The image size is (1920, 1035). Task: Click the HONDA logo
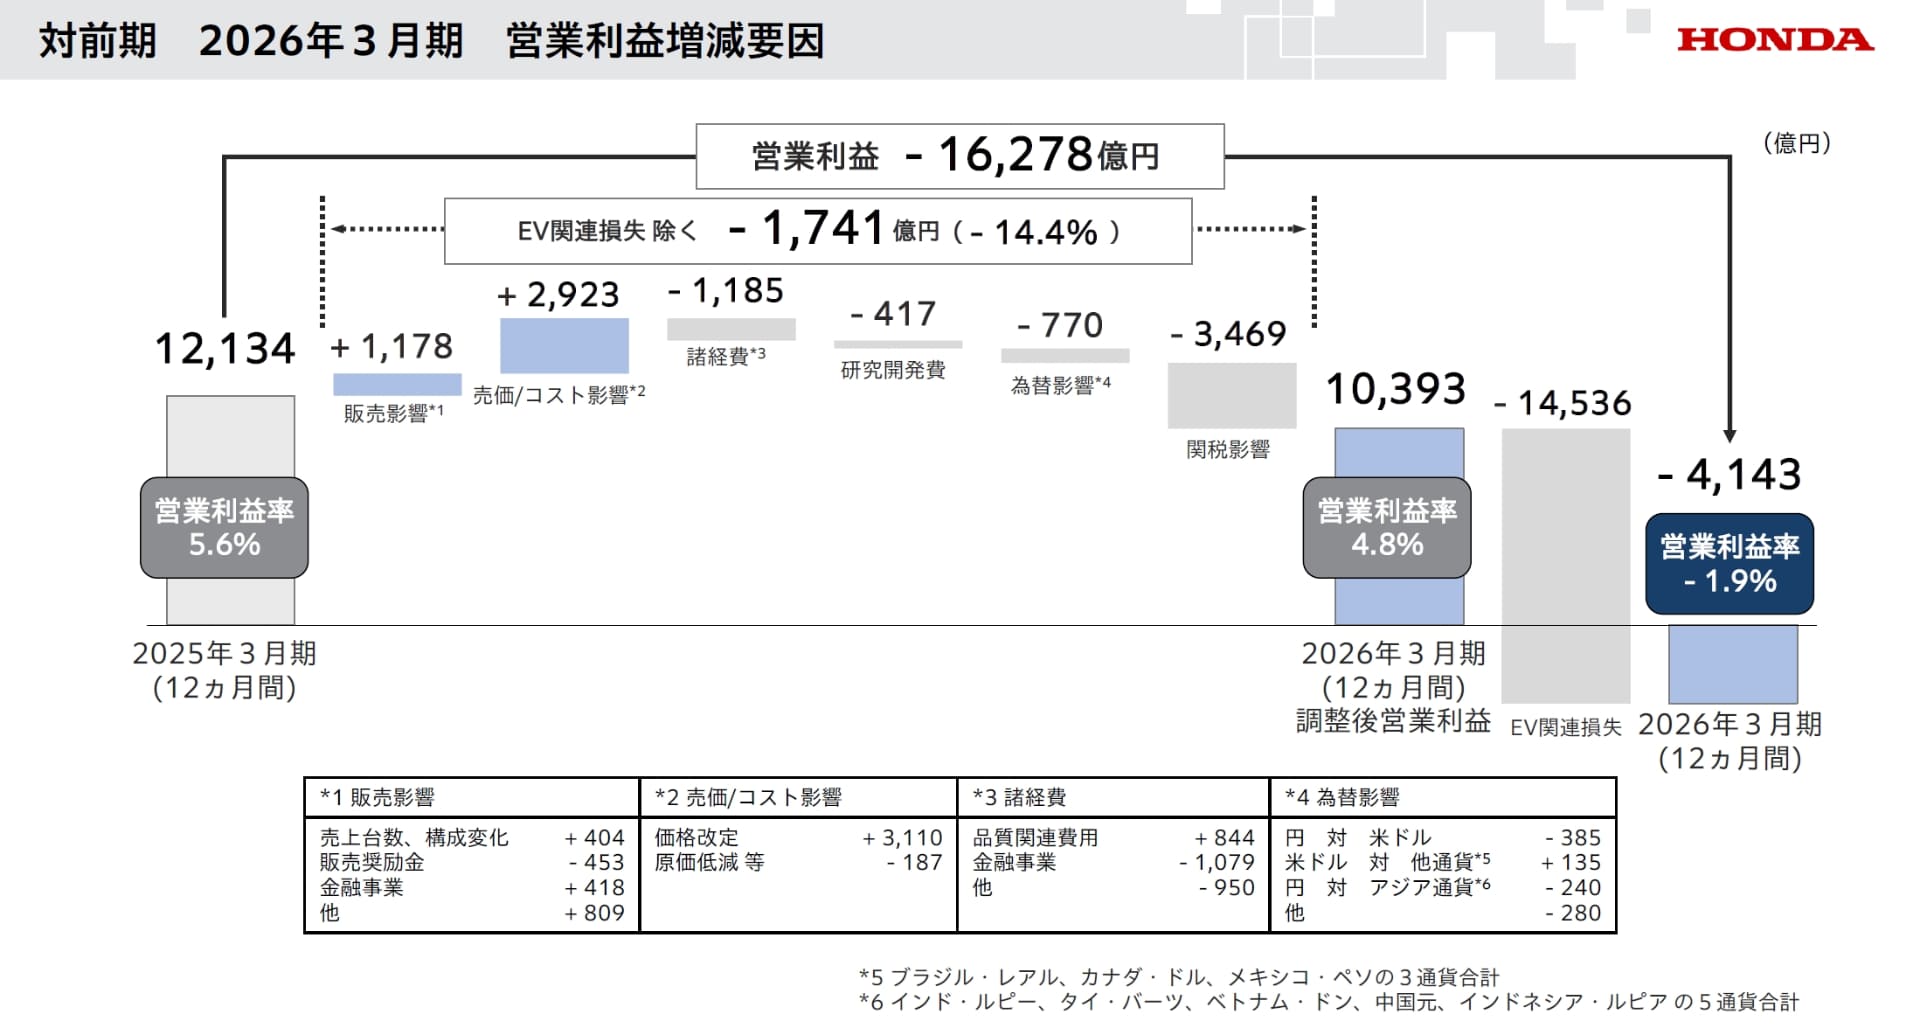pyautogui.click(x=1775, y=40)
